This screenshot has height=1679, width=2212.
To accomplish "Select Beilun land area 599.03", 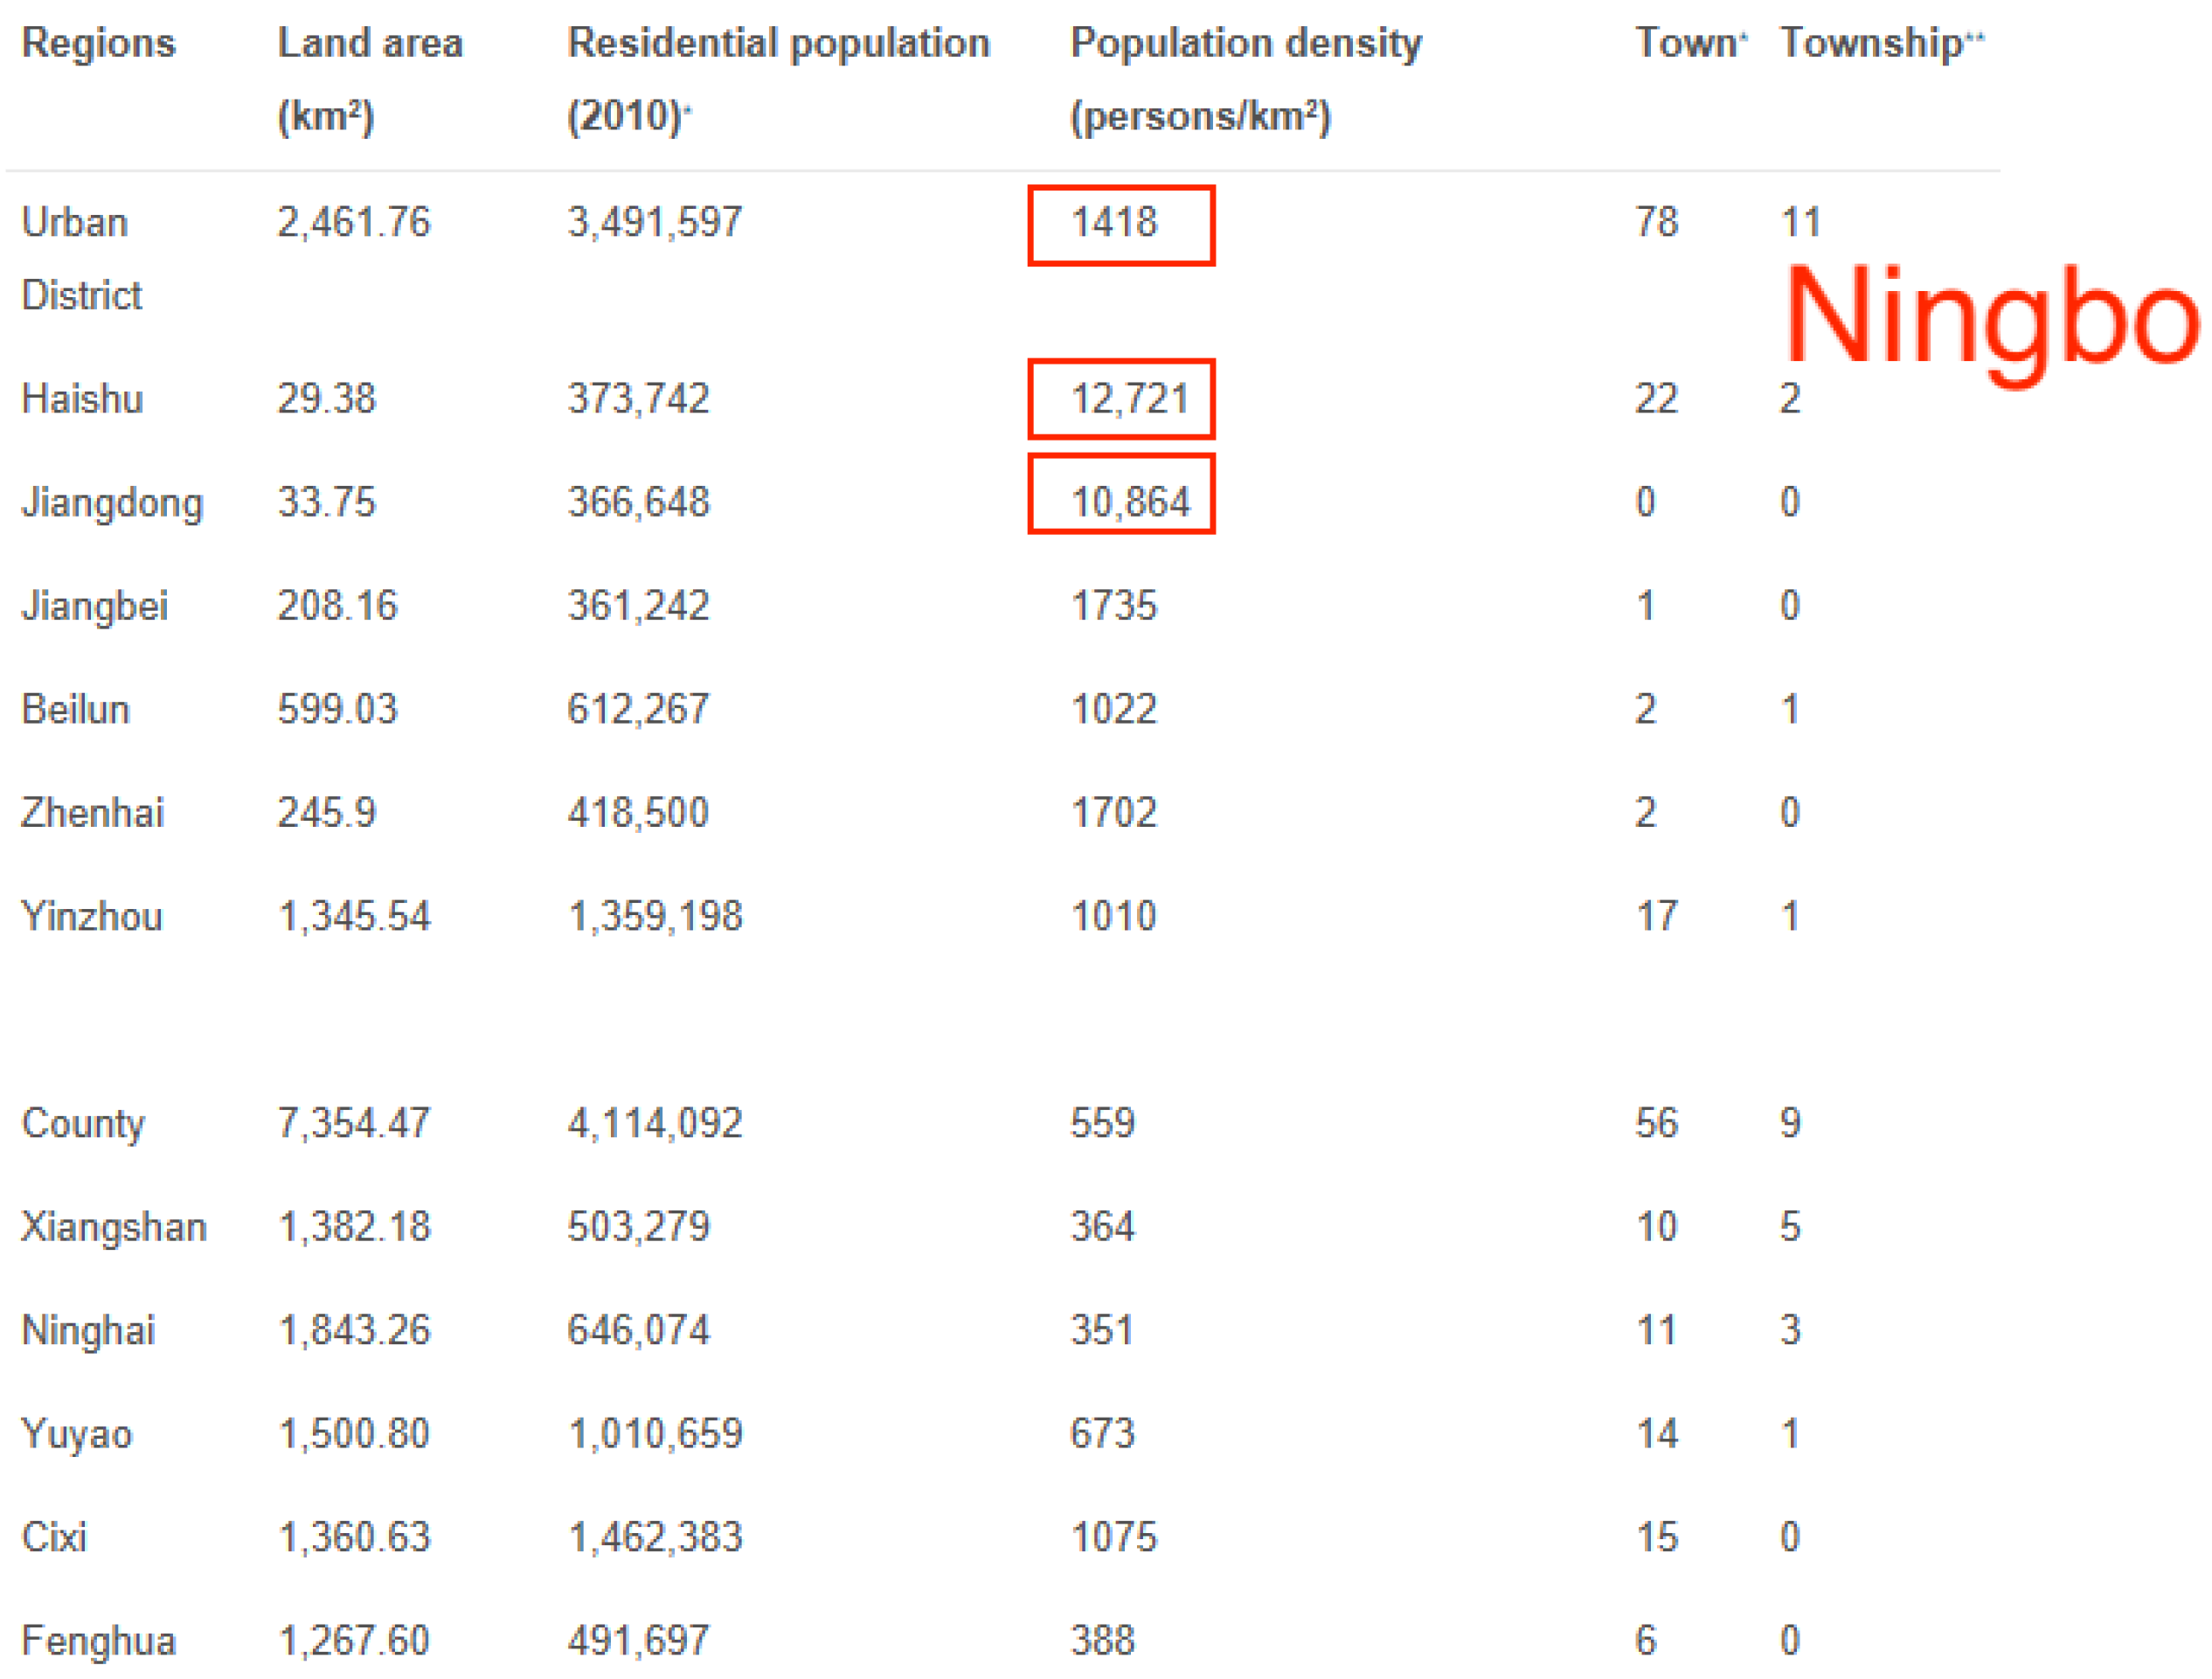I will click(337, 709).
